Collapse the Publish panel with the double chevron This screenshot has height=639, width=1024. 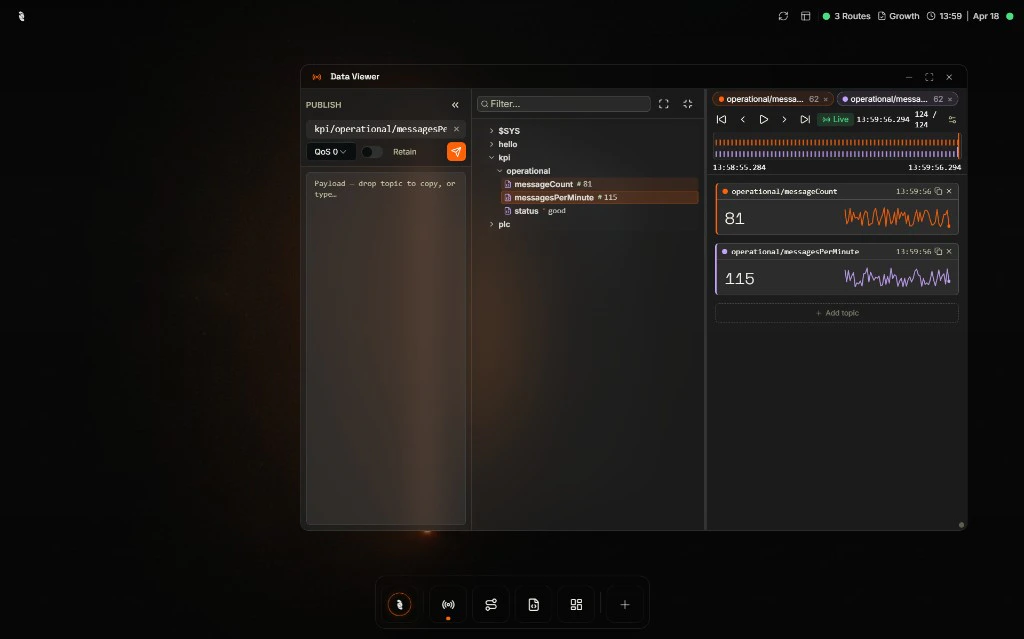click(x=455, y=105)
